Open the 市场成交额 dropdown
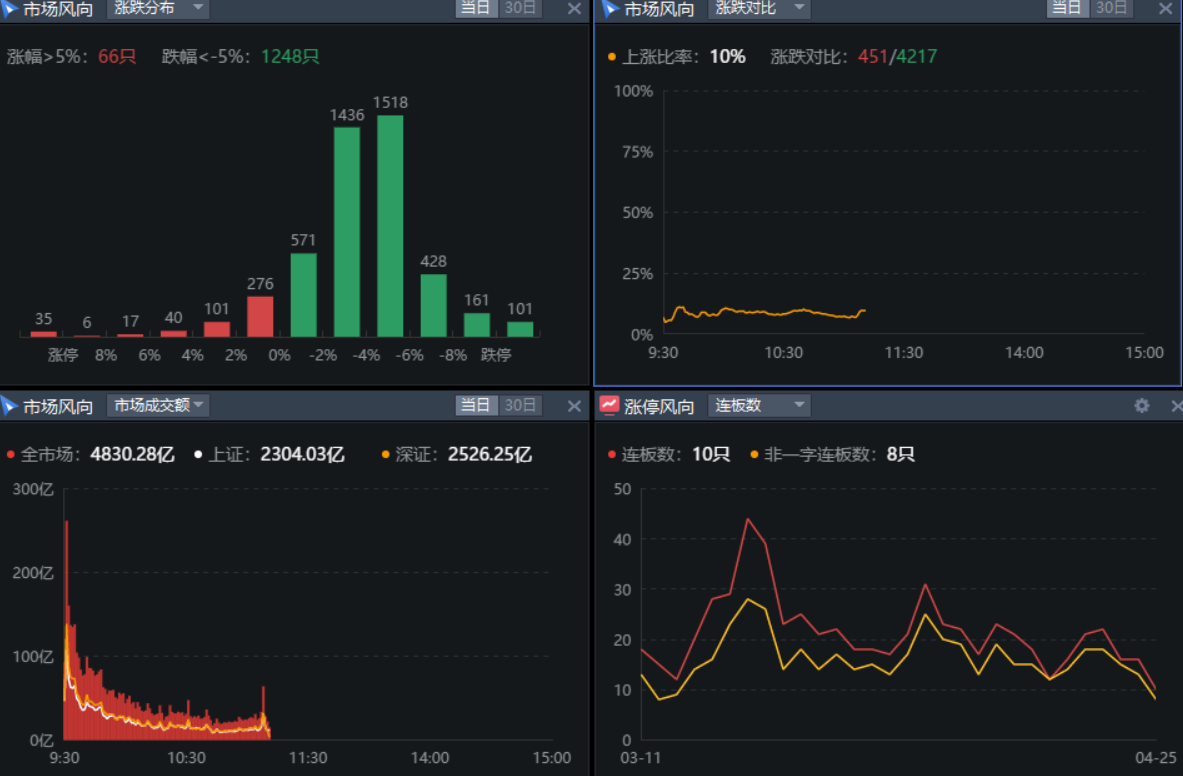The width and height of the screenshot is (1183, 776). tap(157, 405)
